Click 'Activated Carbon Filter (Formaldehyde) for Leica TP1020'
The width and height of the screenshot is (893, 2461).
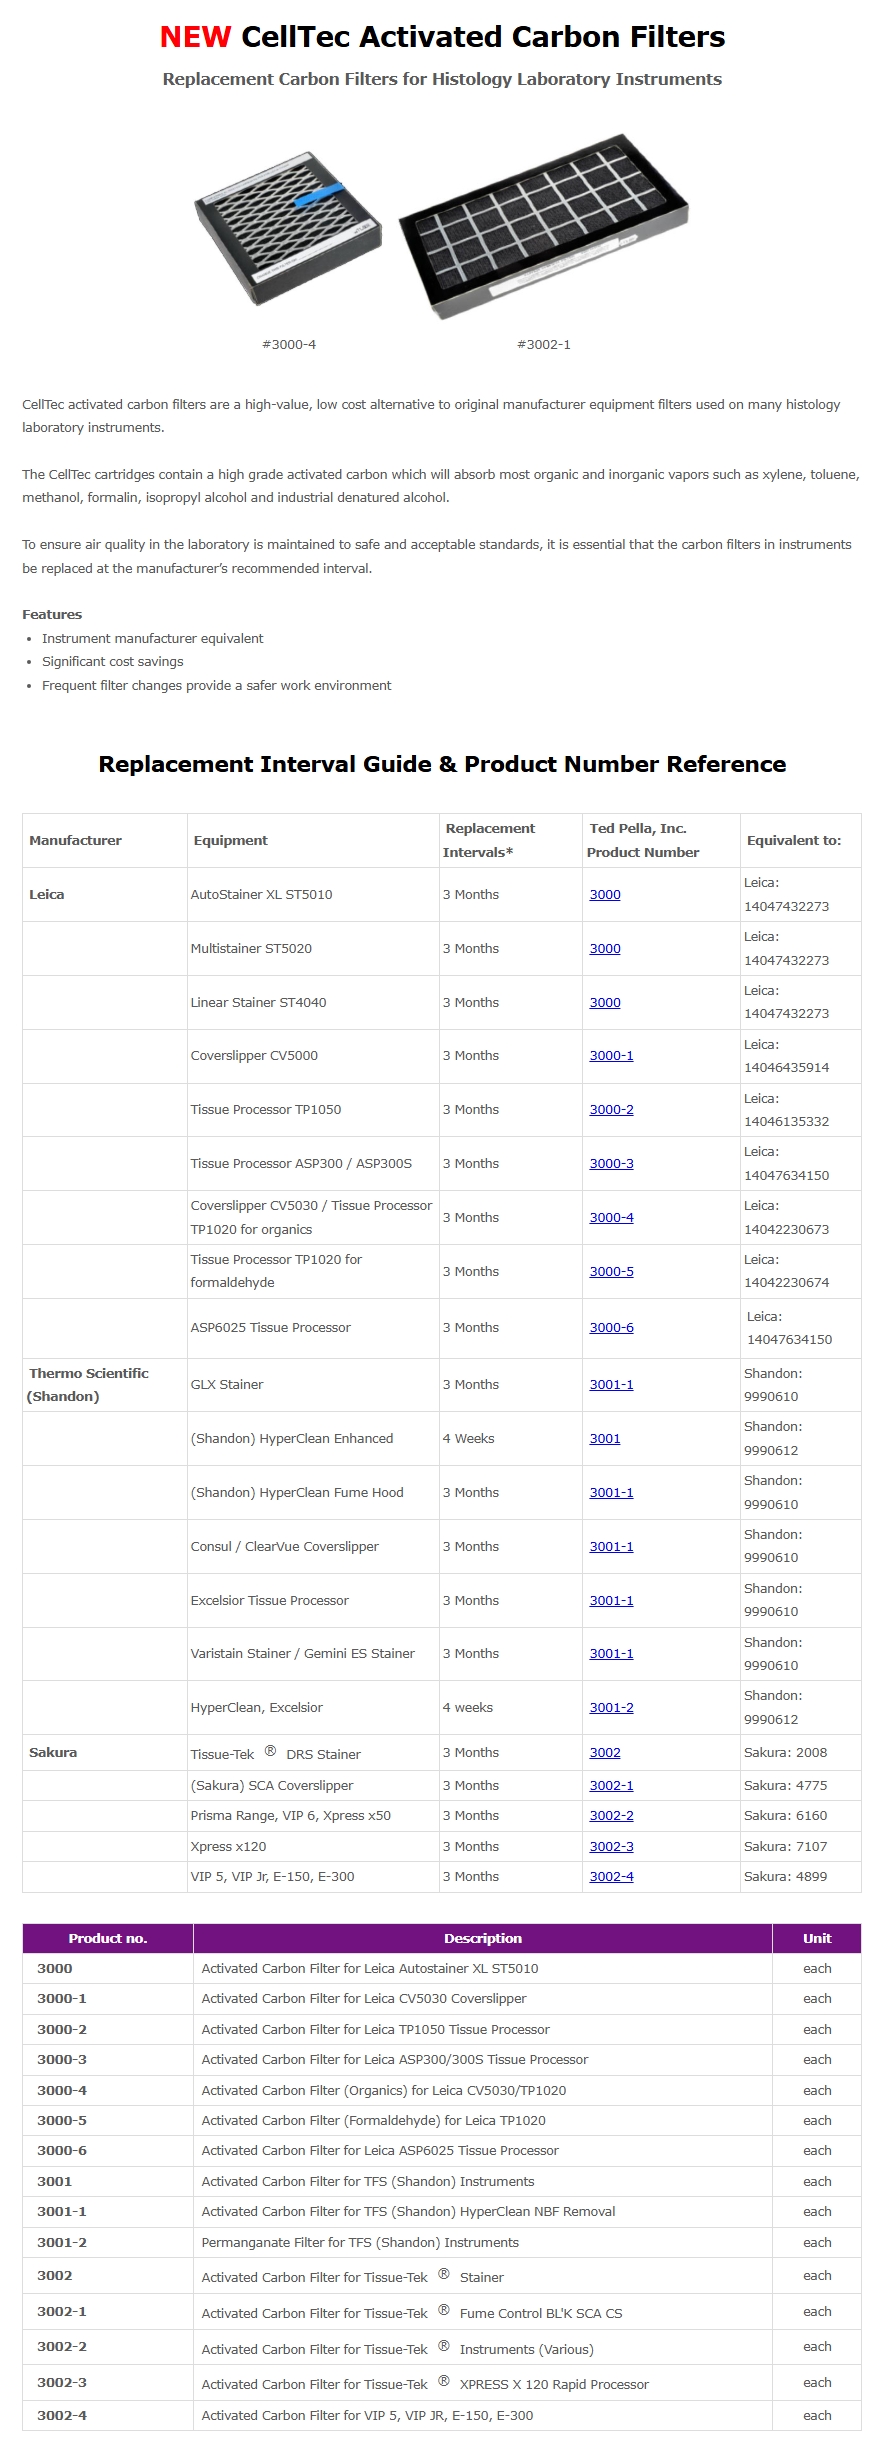(x=374, y=2121)
